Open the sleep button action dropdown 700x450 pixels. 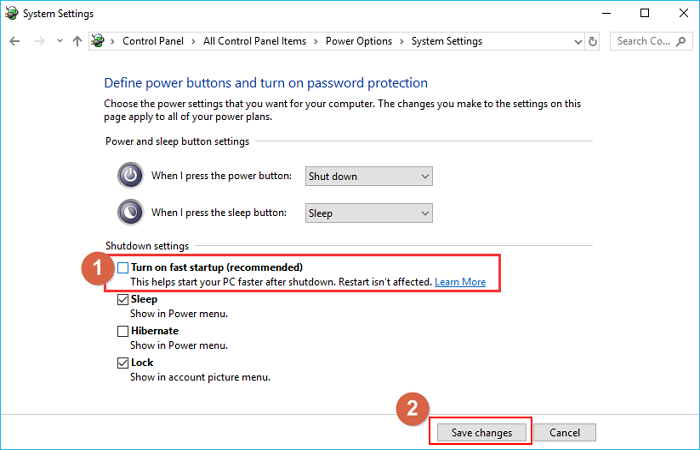(x=368, y=213)
